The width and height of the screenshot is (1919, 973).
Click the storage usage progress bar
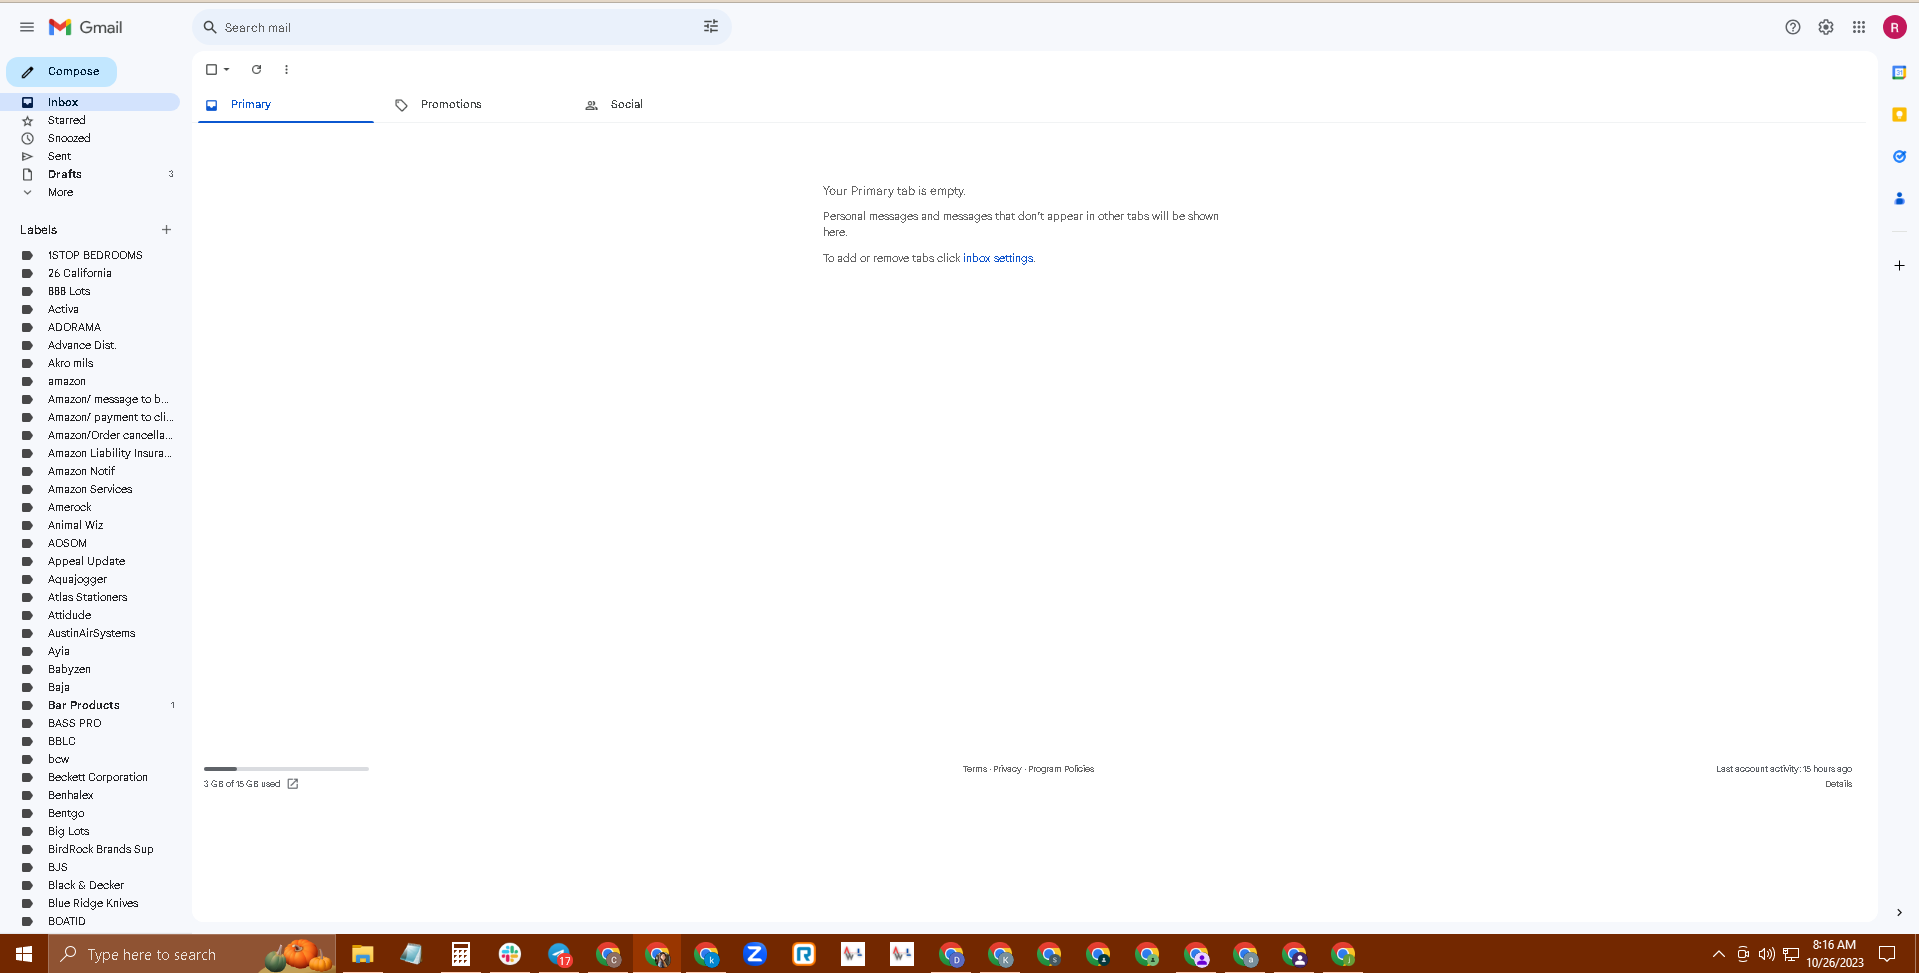(x=286, y=769)
